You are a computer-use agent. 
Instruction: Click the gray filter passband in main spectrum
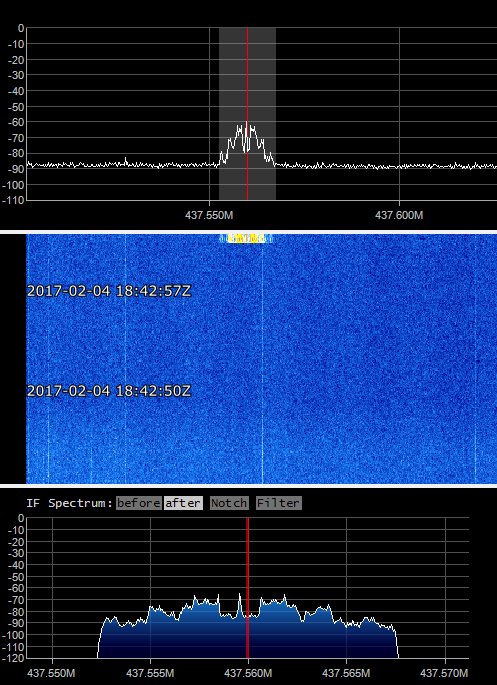(x=247, y=114)
